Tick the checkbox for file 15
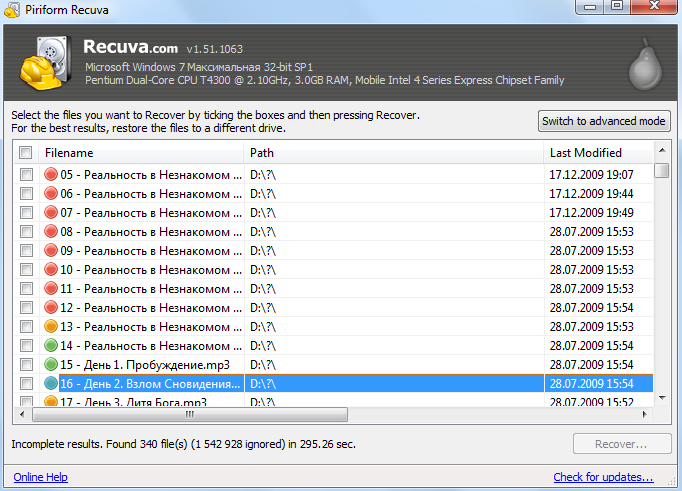The height and width of the screenshot is (491, 682). (27, 364)
